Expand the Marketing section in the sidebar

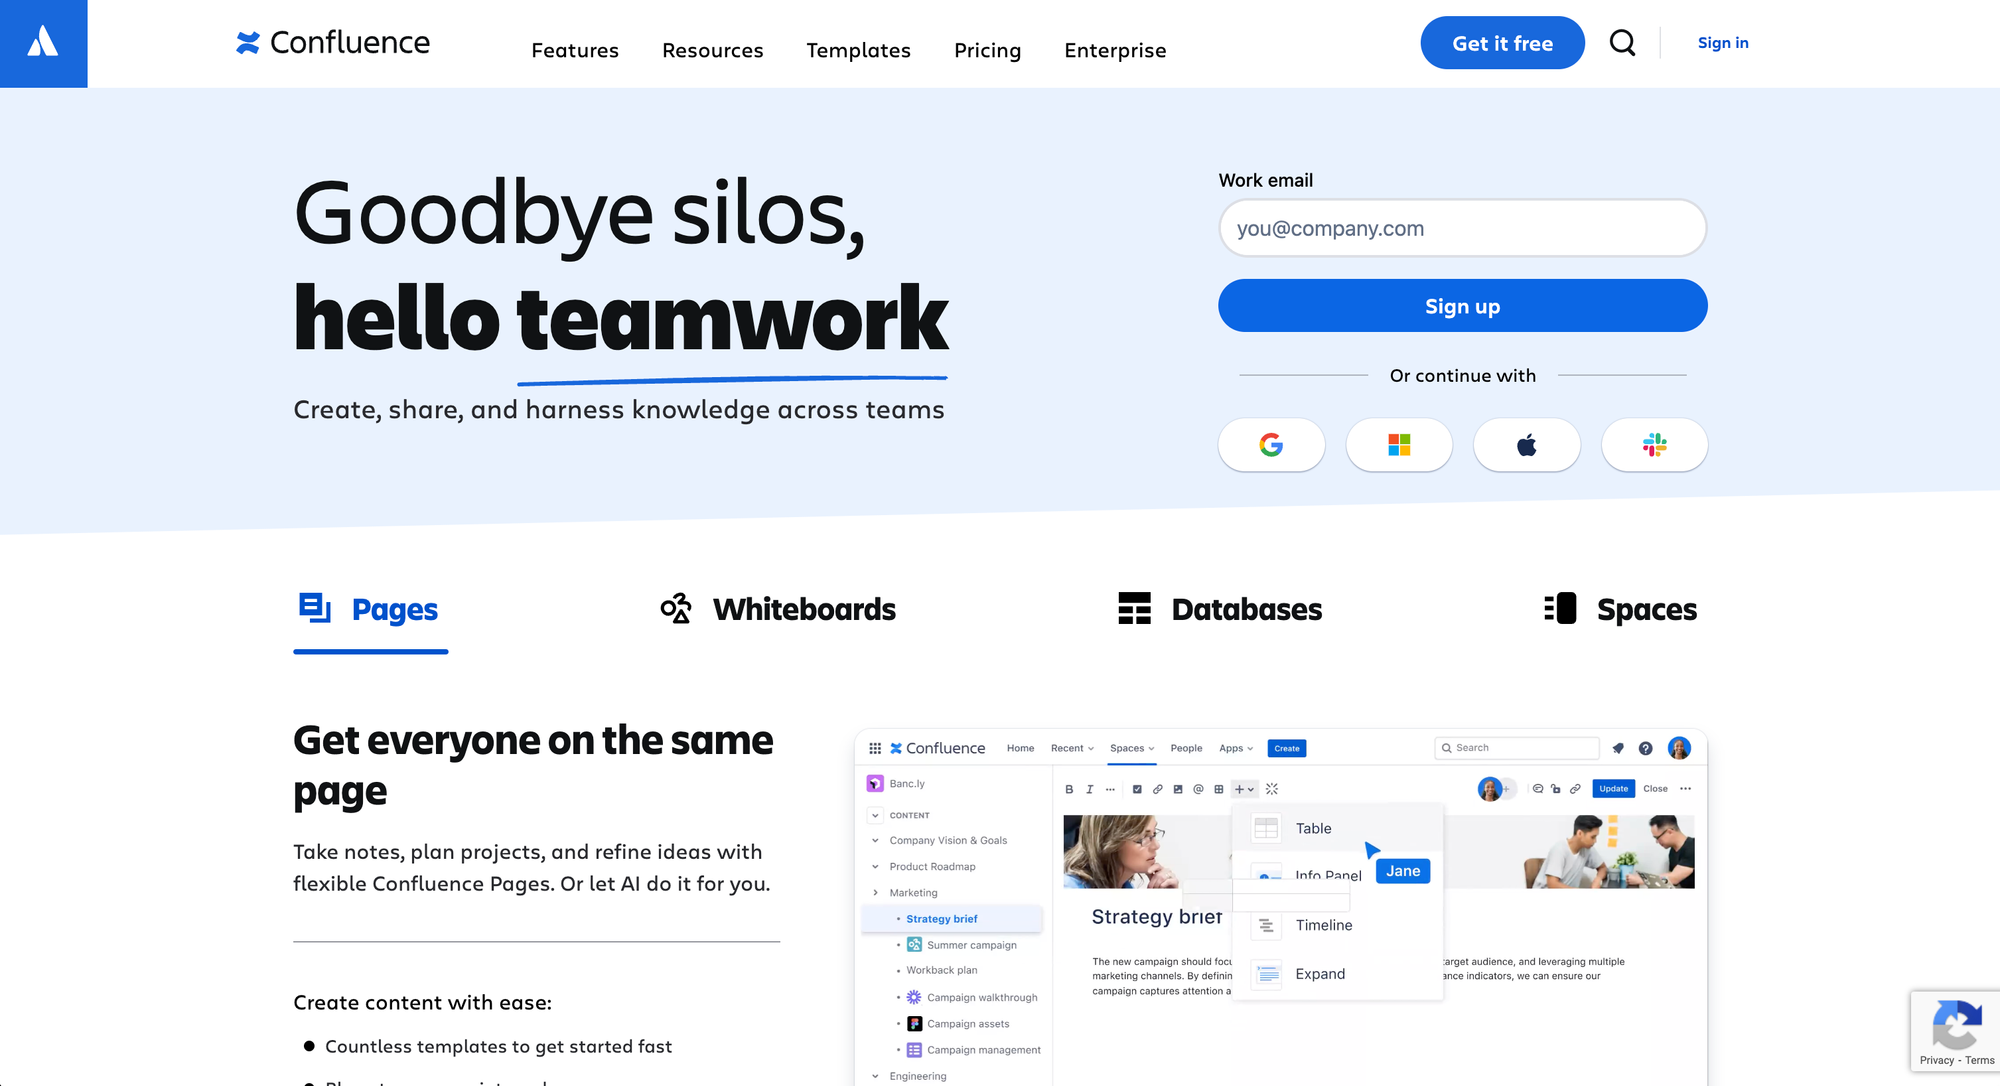875,893
